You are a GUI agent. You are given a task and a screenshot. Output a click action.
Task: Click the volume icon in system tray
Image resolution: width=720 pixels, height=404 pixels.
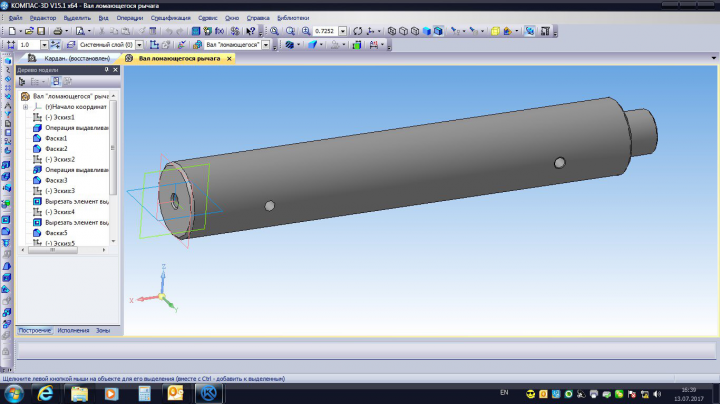[x=657, y=394]
